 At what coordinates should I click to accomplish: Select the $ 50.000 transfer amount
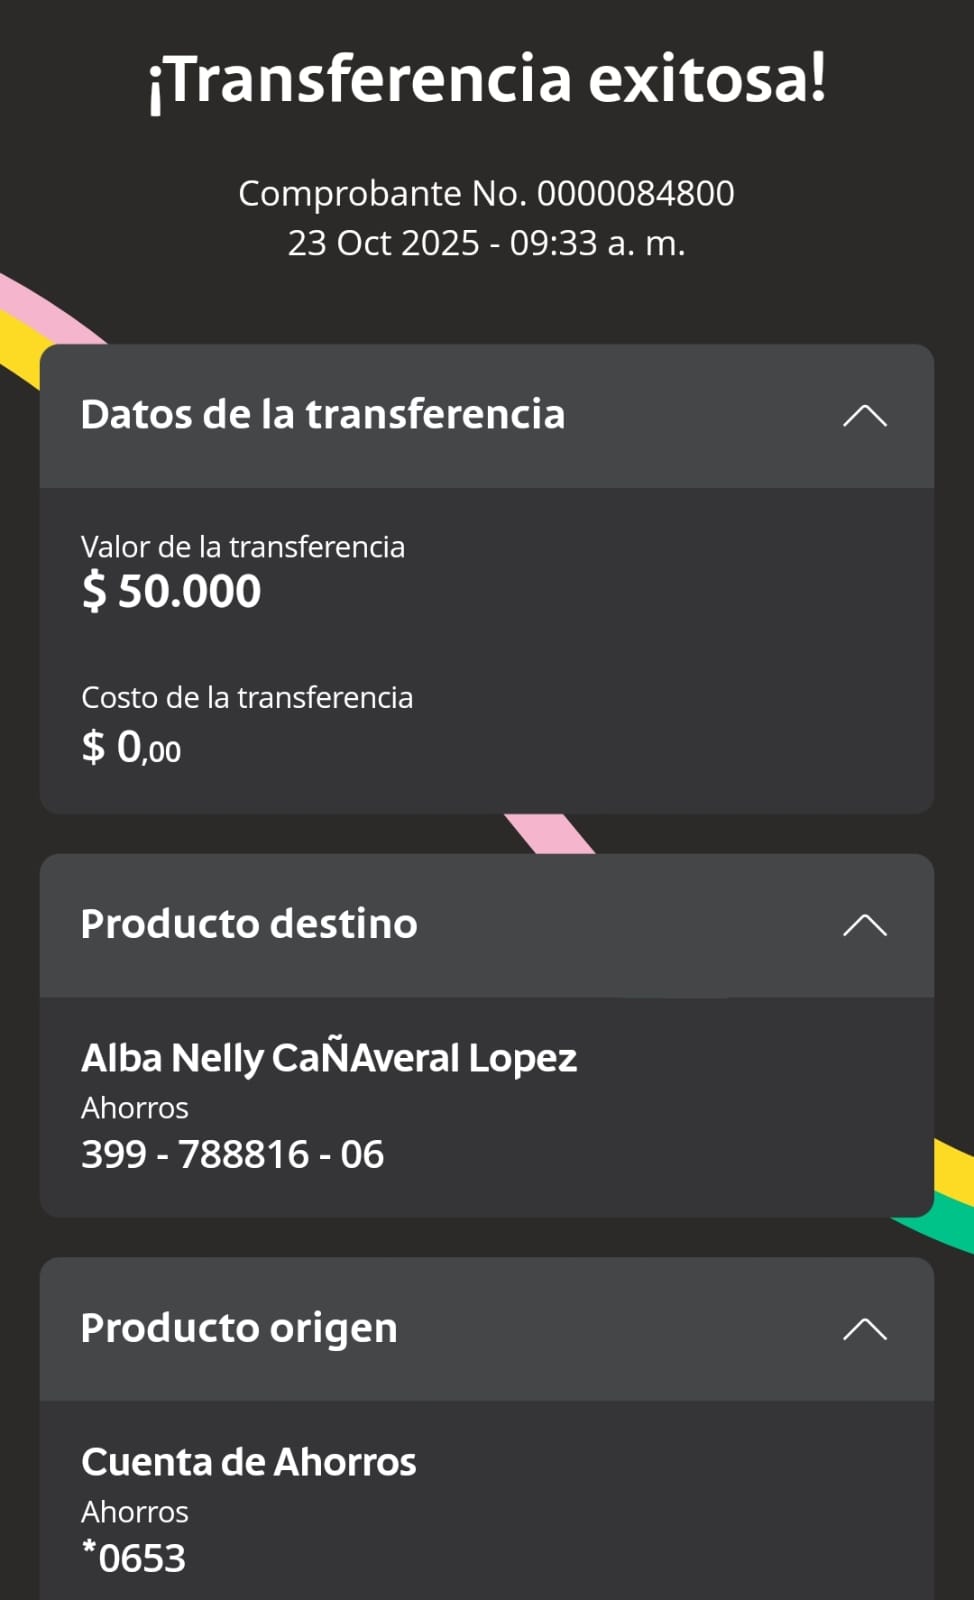(x=171, y=591)
